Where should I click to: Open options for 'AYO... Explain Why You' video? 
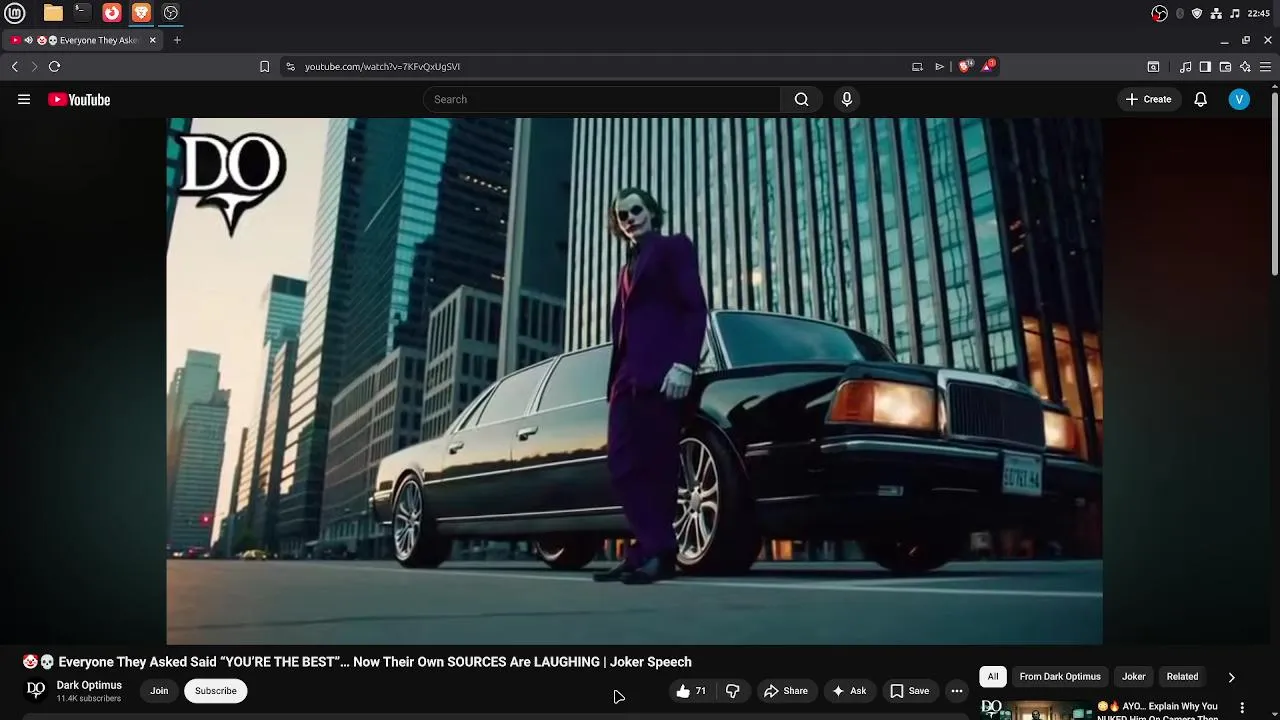[x=1242, y=708]
